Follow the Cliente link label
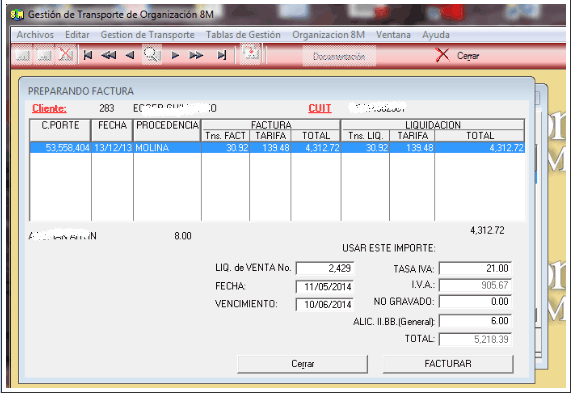The height and width of the screenshot is (393, 571). coord(50,108)
